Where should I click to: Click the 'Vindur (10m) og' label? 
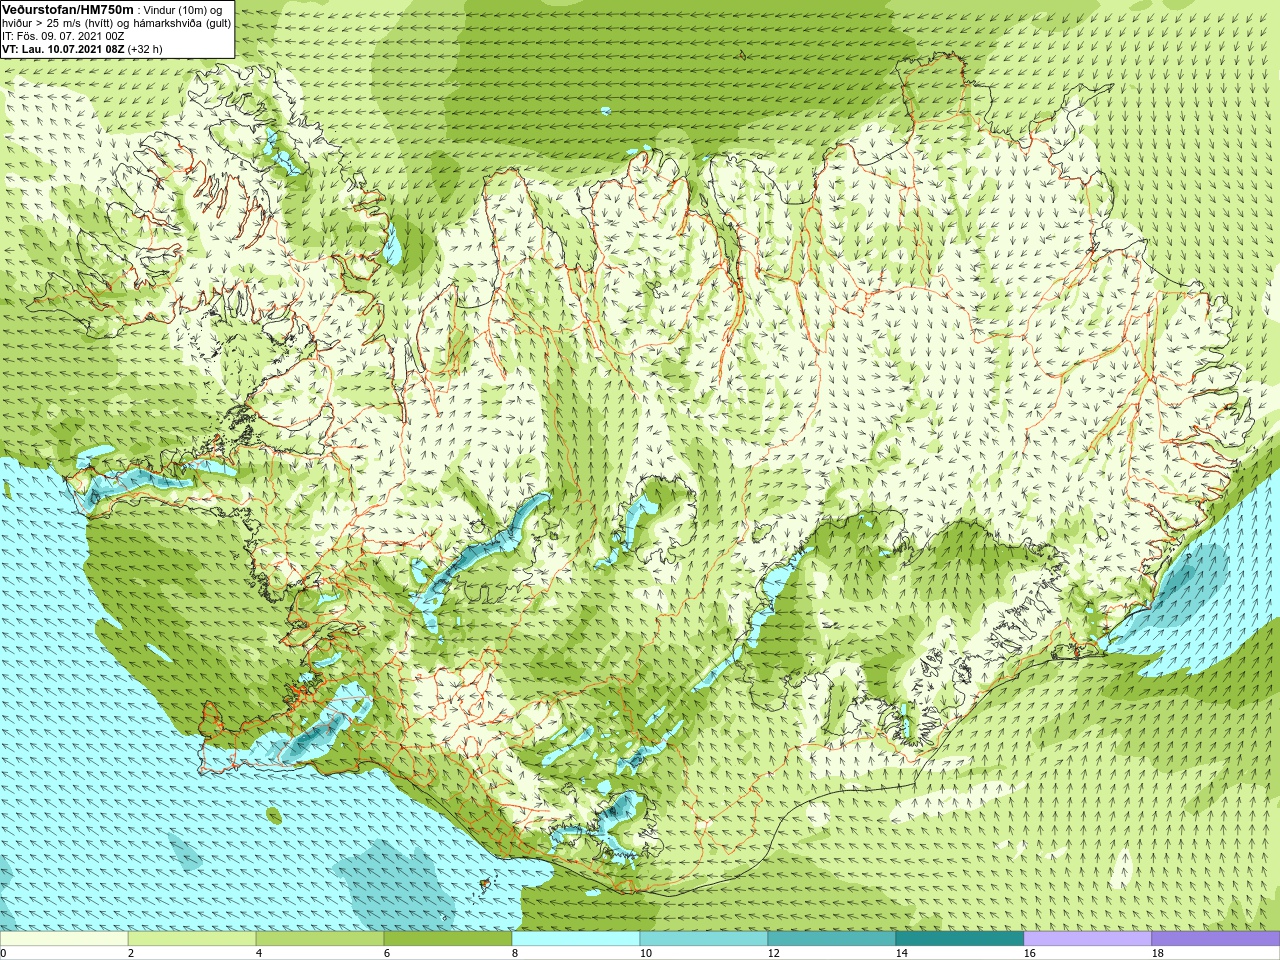(184, 10)
